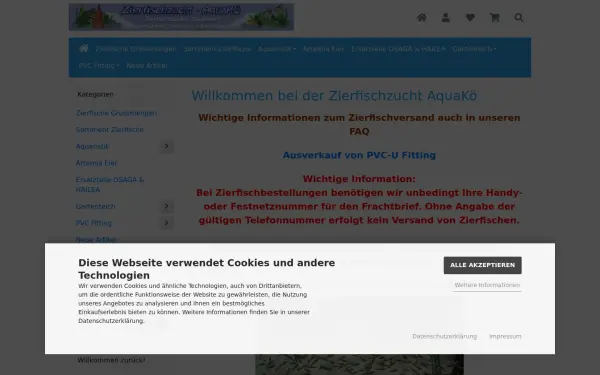Viewport: 600px width, 375px height.
Task: Select Zierfische Grossmengen in sidebar categories
Action: 116,113
